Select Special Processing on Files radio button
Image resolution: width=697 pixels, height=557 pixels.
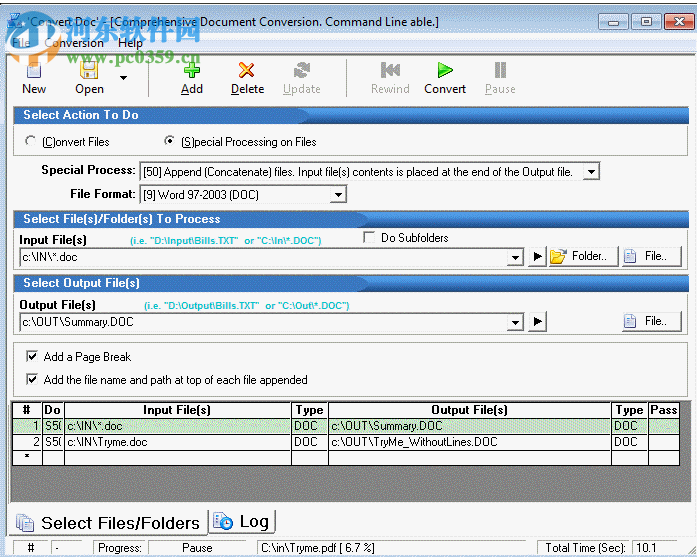pyautogui.click(x=169, y=141)
